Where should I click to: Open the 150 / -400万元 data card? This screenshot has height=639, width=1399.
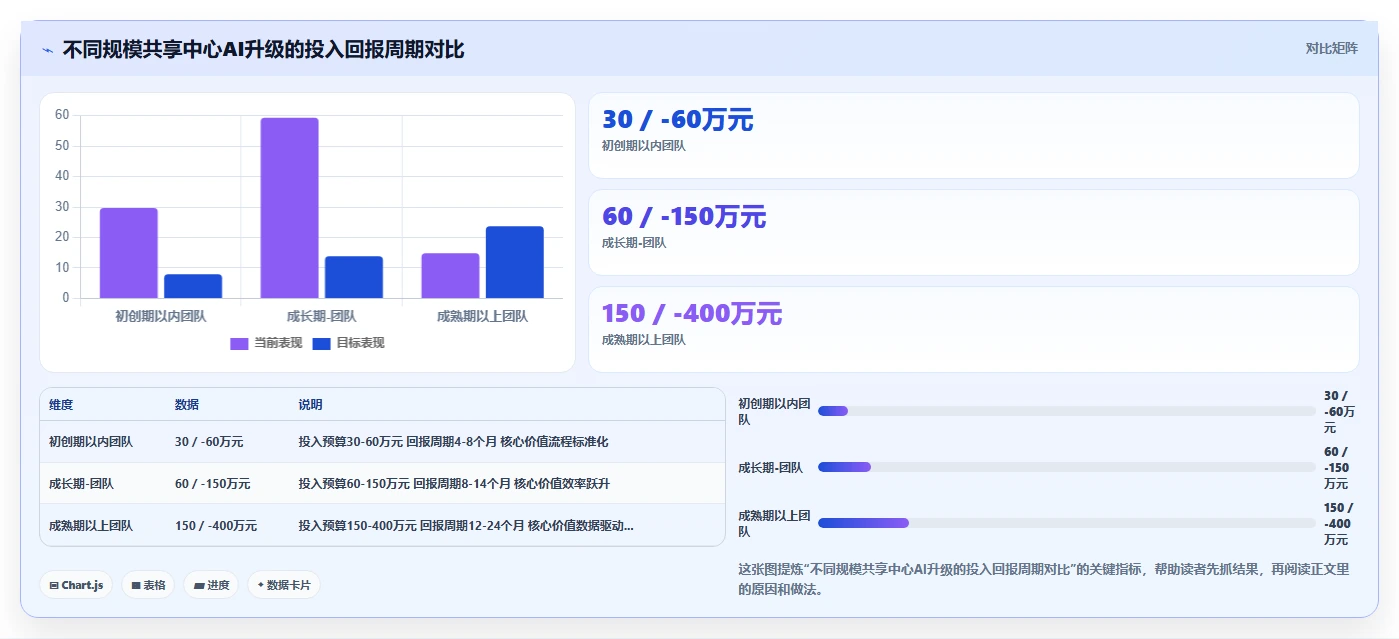click(974, 330)
